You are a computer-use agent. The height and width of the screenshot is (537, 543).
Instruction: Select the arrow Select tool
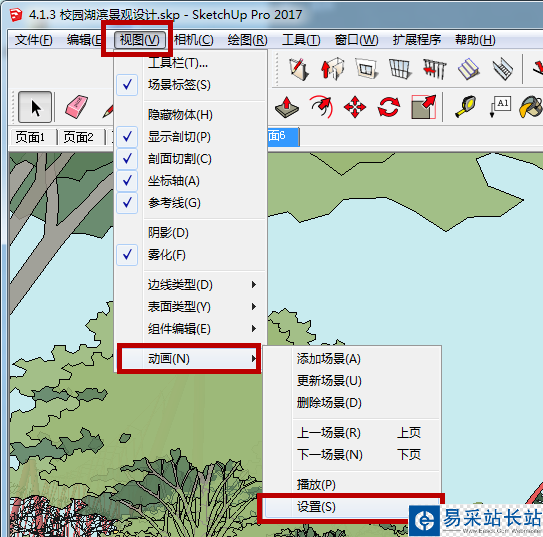(x=35, y=107)
